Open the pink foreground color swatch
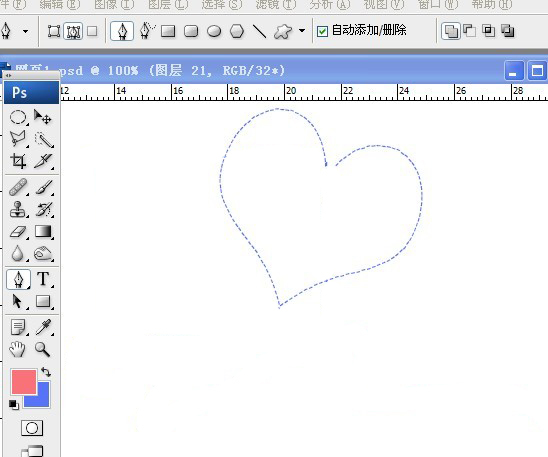548x457 pixels. point(24,382)
